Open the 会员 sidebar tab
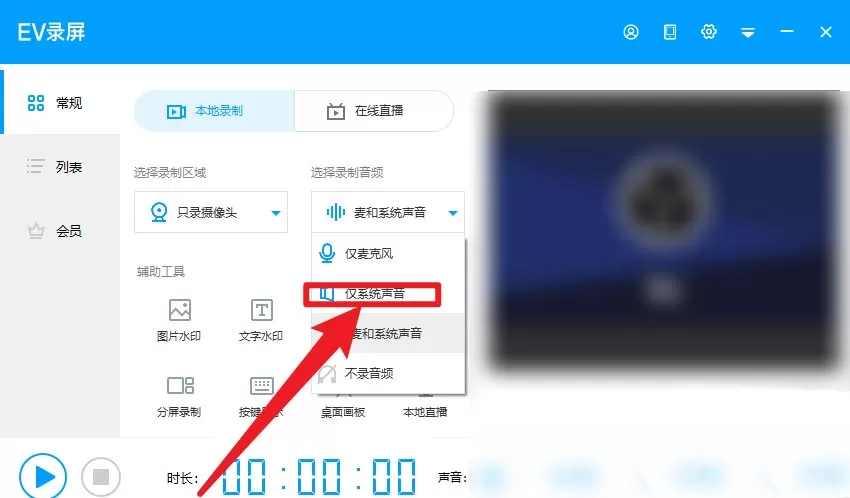 (60, 231)
